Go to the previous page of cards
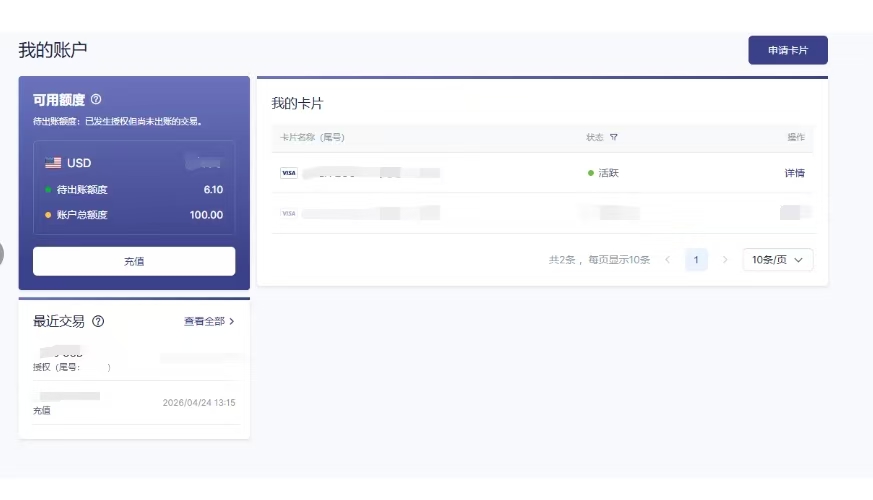873x500 pixels. [x=667, y=260]
